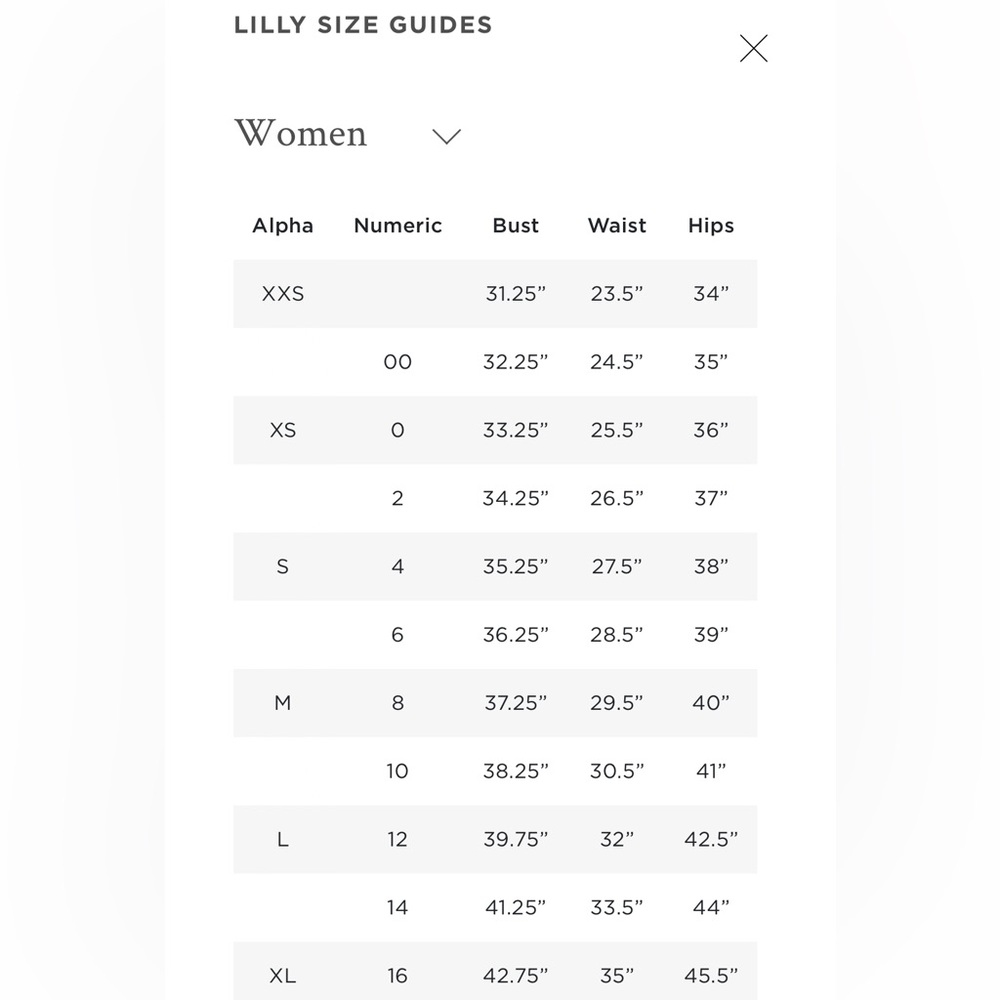Select the Alpha column header

click(283, 226)
